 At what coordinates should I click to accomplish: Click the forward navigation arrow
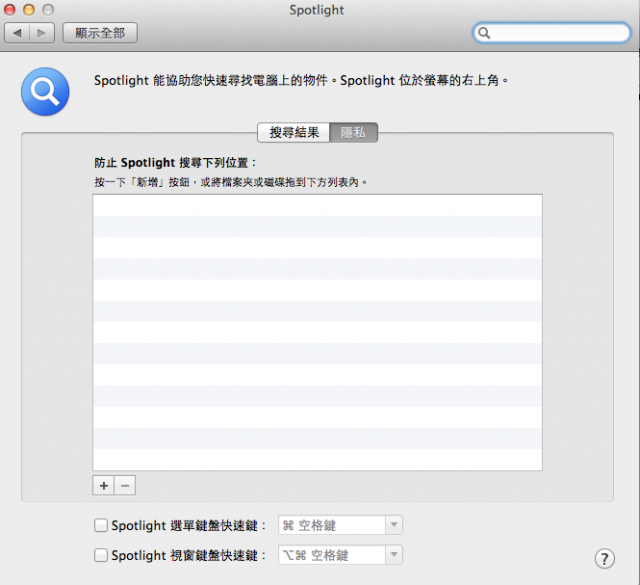(42, 33)
